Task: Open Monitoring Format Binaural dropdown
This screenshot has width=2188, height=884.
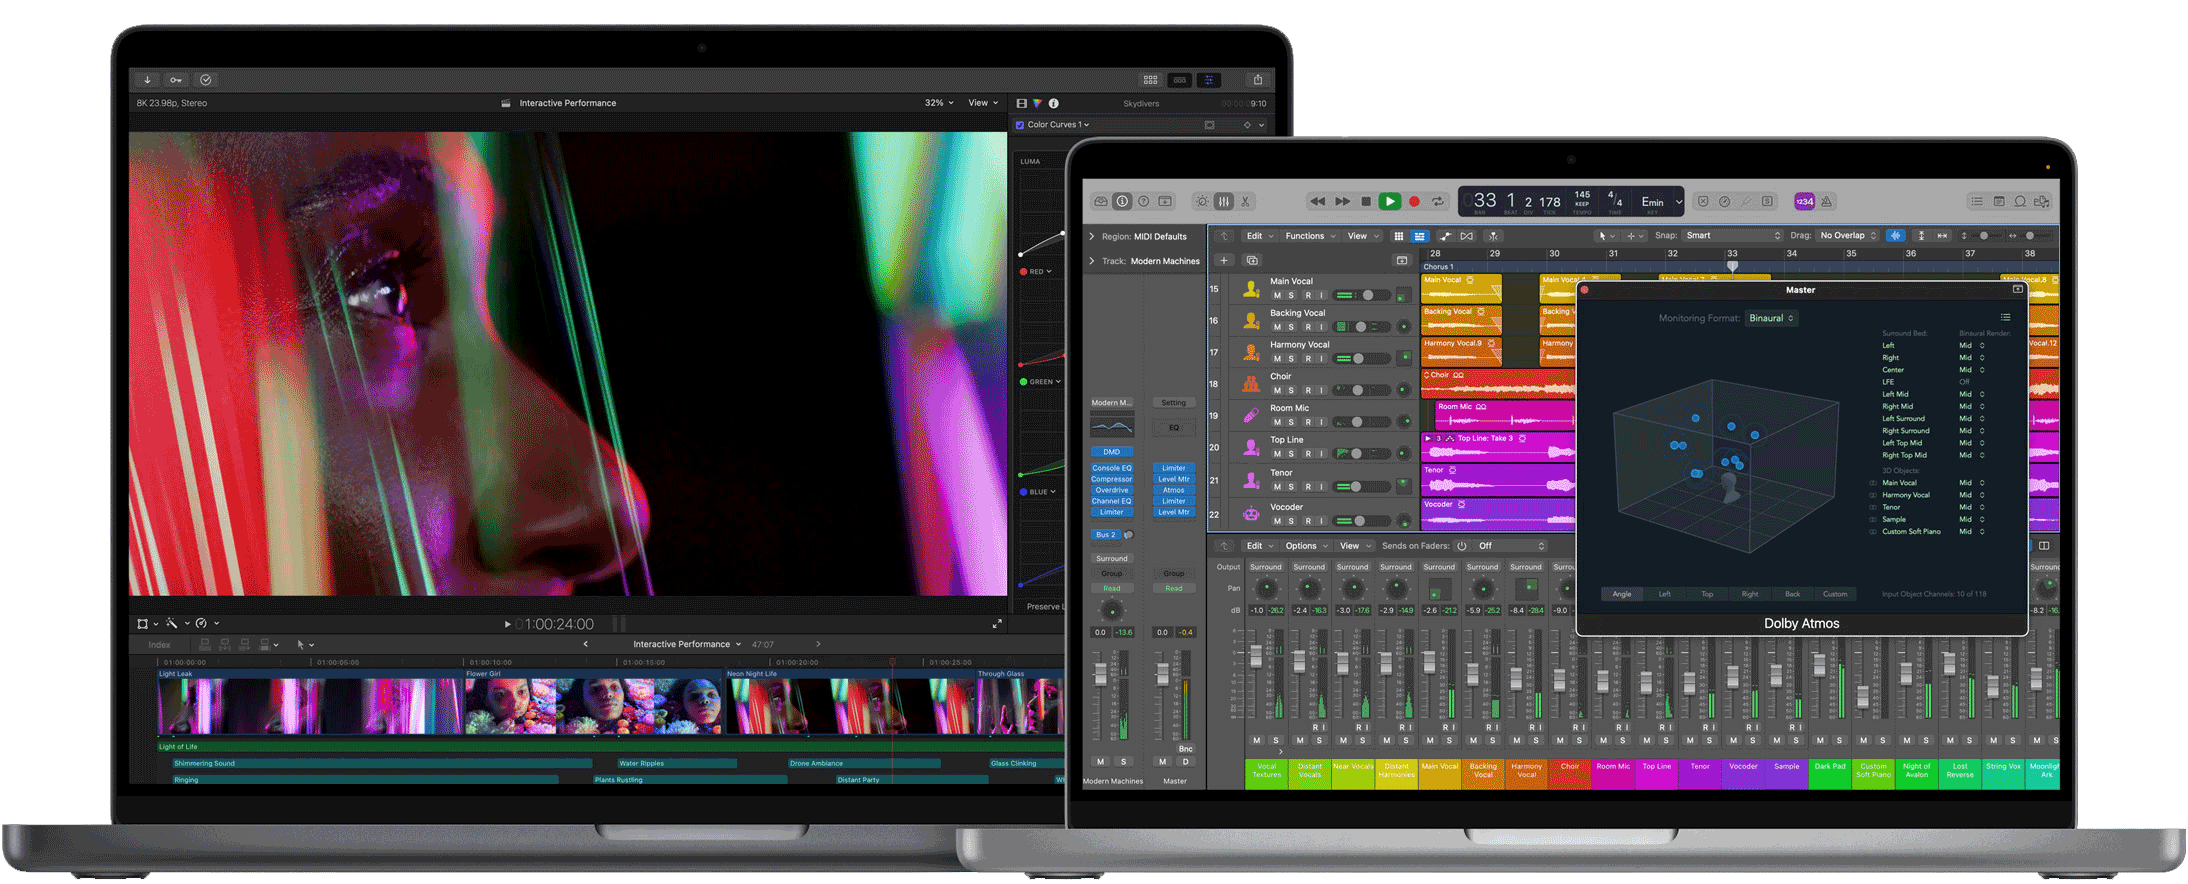Action: click(x=1772, y=318)
